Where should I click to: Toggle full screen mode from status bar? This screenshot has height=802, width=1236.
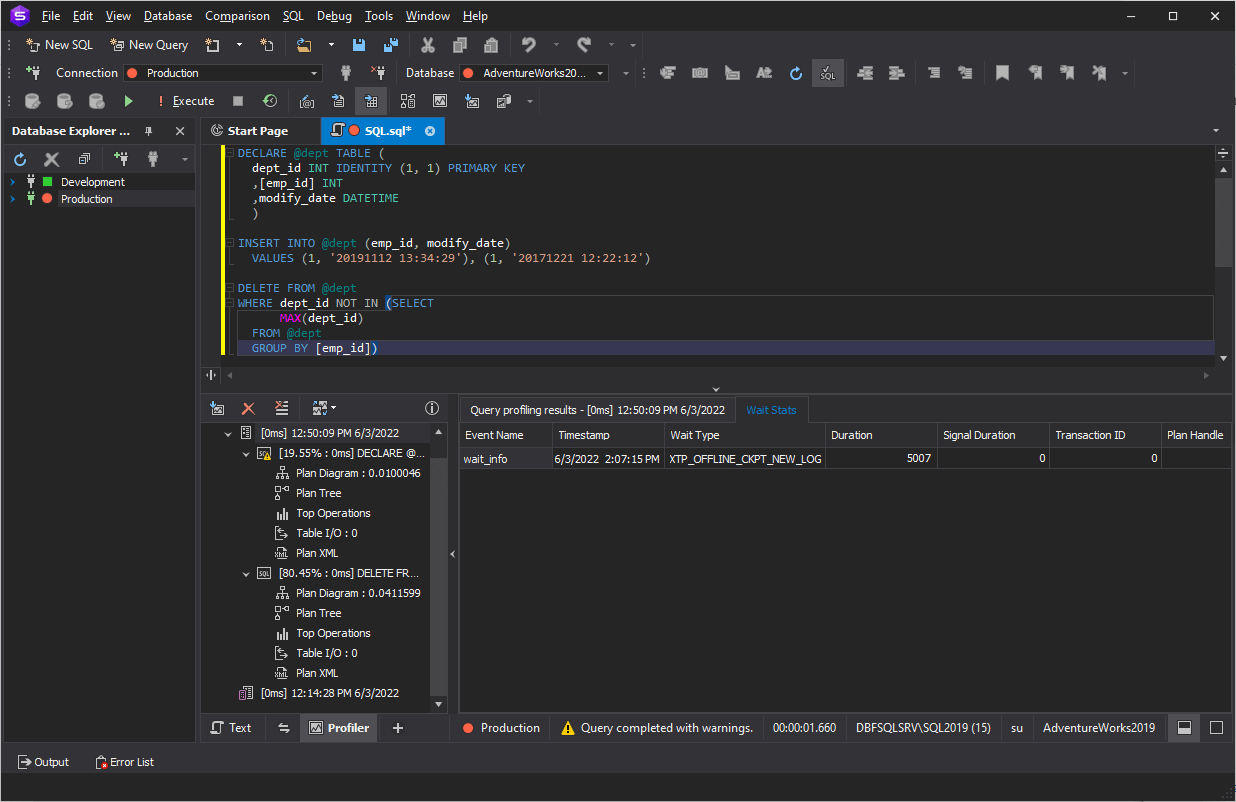click(1215, 728)
